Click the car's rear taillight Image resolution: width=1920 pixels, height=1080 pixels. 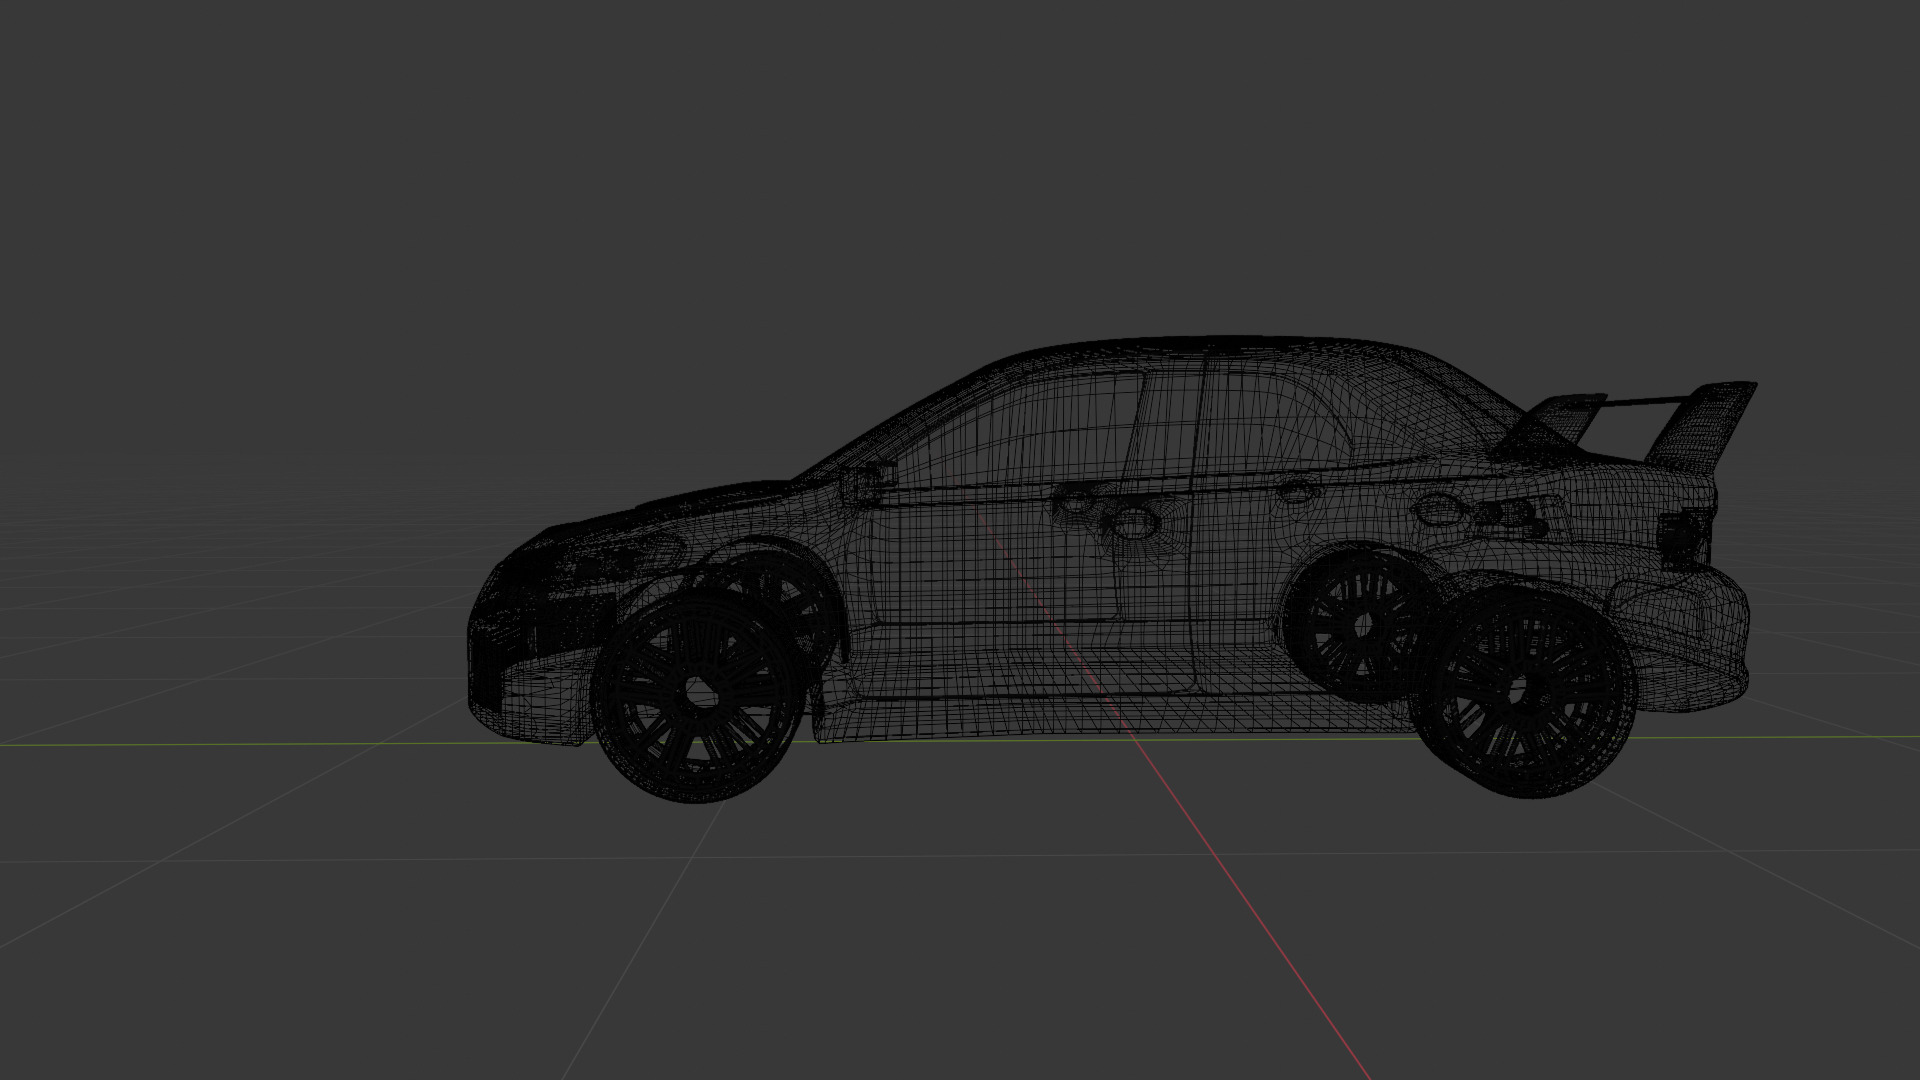1685,538
